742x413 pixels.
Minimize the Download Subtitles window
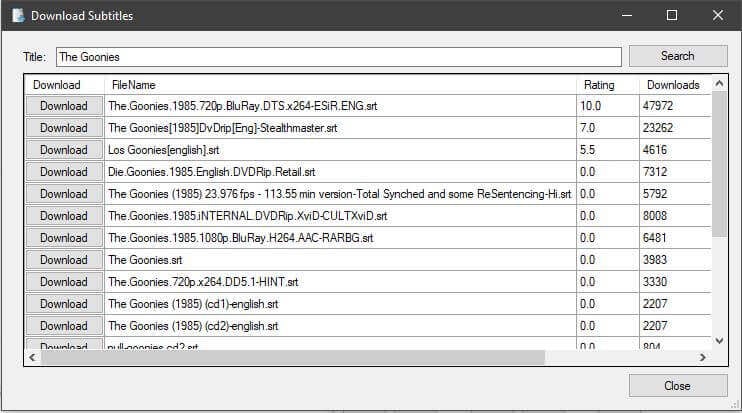click(x=627, y=15)
